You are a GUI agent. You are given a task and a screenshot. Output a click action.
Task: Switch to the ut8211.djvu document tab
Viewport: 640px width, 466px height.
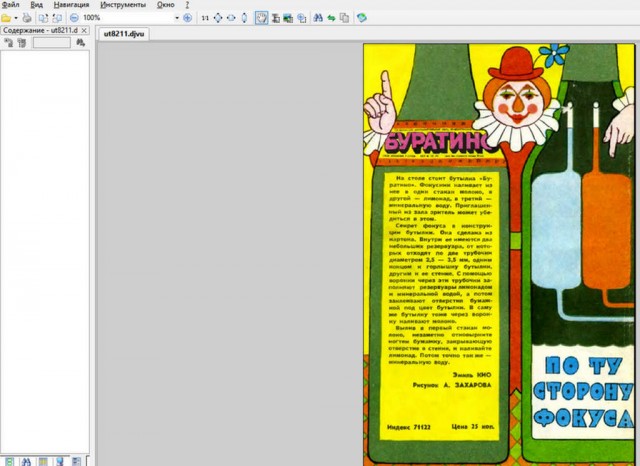tap(124, 34)
